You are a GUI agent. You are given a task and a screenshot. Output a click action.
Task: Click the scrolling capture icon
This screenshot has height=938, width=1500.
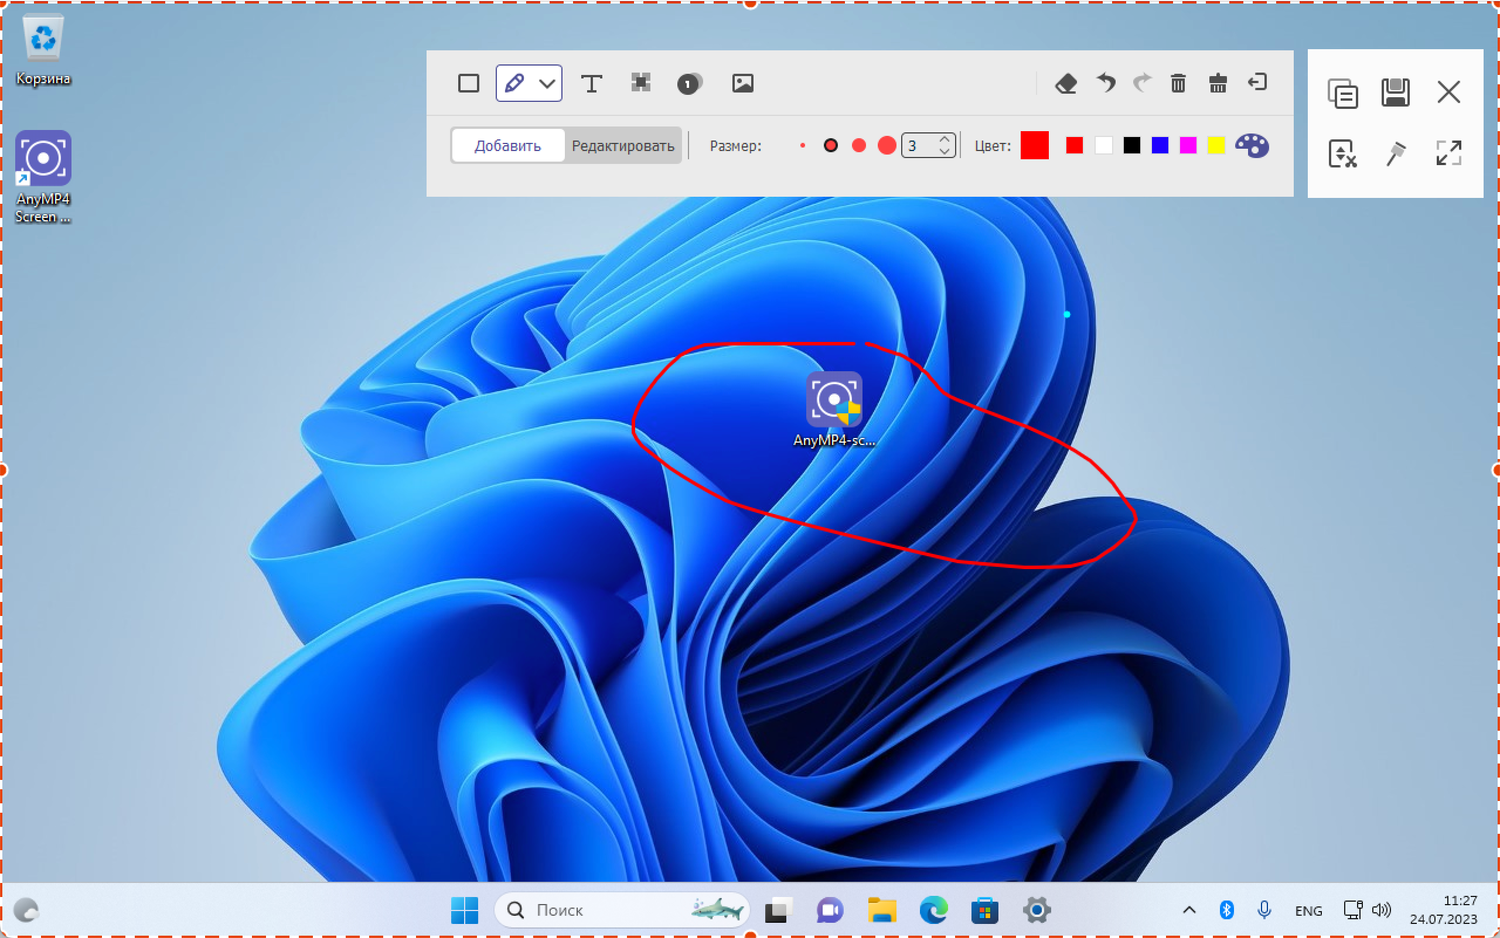click(1342, 153)
